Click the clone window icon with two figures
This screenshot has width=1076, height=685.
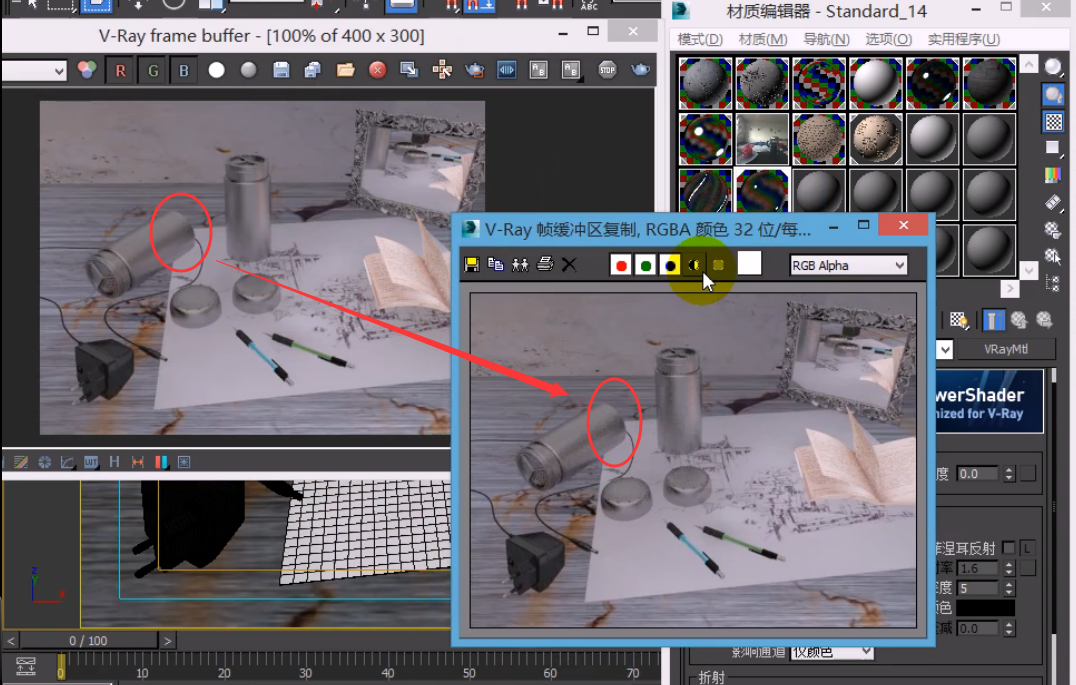click(520, 264)
